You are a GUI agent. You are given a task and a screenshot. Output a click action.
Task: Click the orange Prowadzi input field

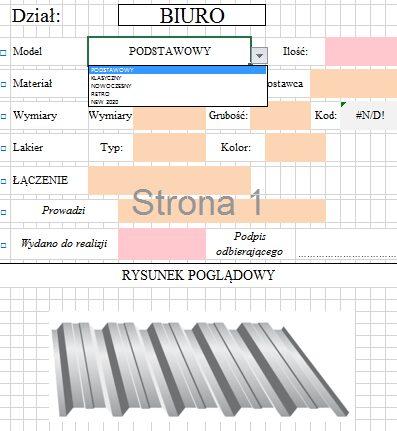pyautogui.click(x=222, y=211)
